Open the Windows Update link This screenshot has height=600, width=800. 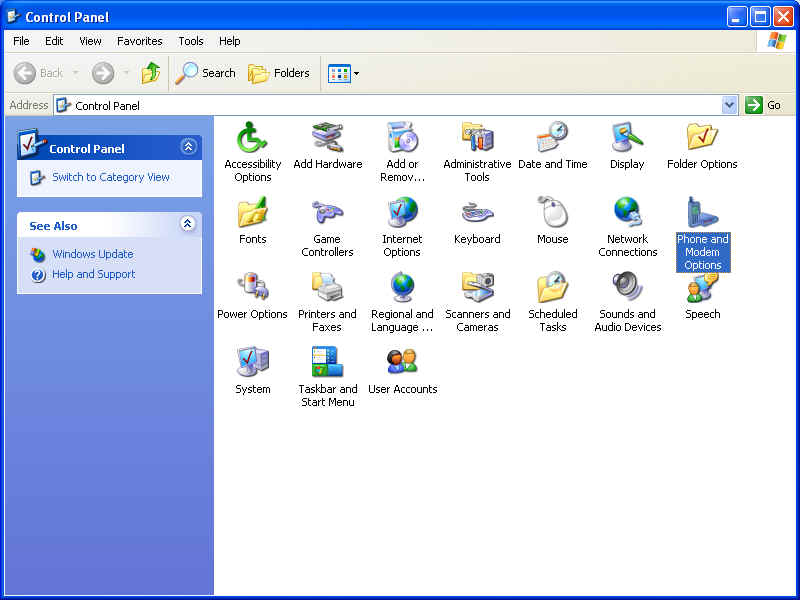point(92,254)
